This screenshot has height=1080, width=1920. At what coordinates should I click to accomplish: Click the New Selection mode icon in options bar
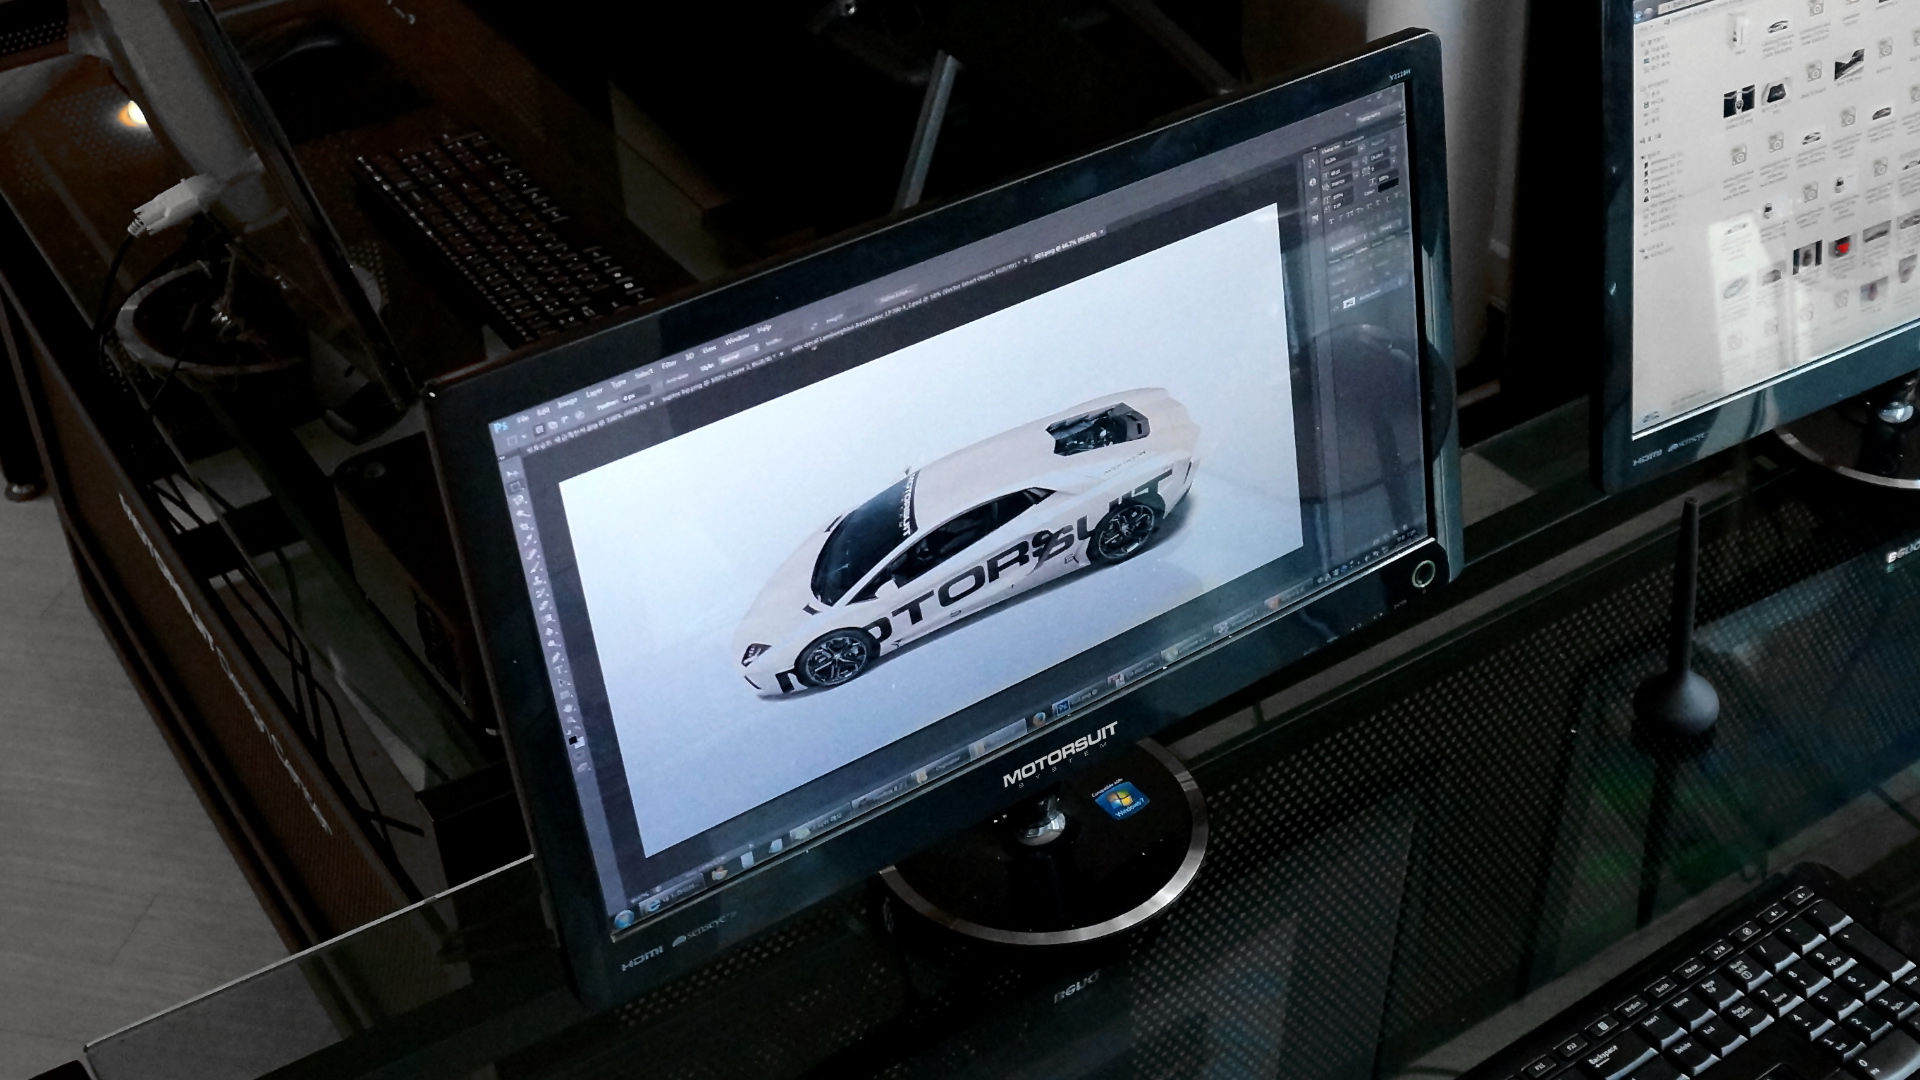coord(538,429)
